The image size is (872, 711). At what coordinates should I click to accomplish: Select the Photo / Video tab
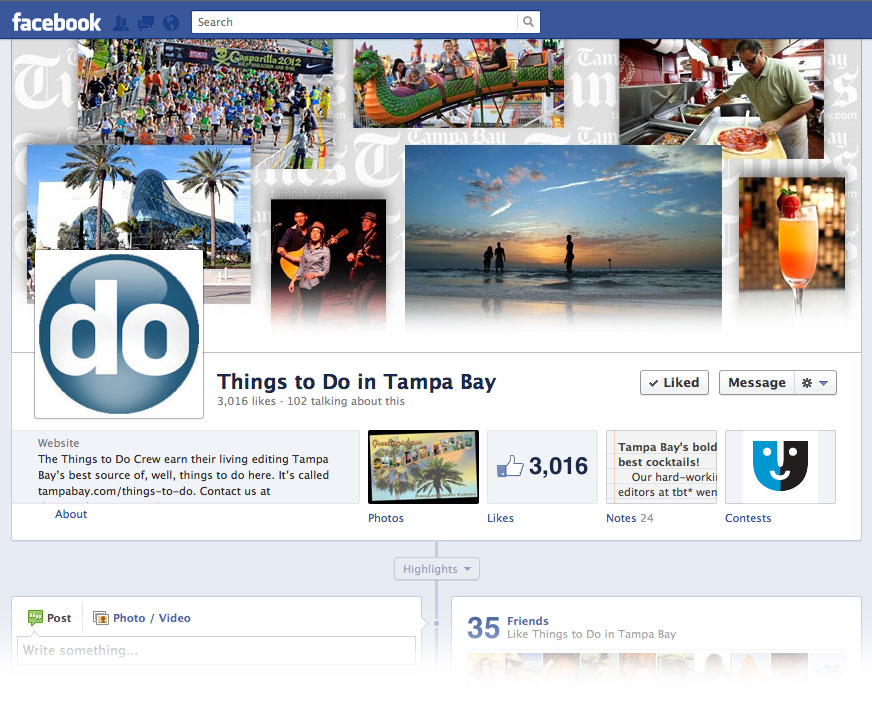coord(142,618)
